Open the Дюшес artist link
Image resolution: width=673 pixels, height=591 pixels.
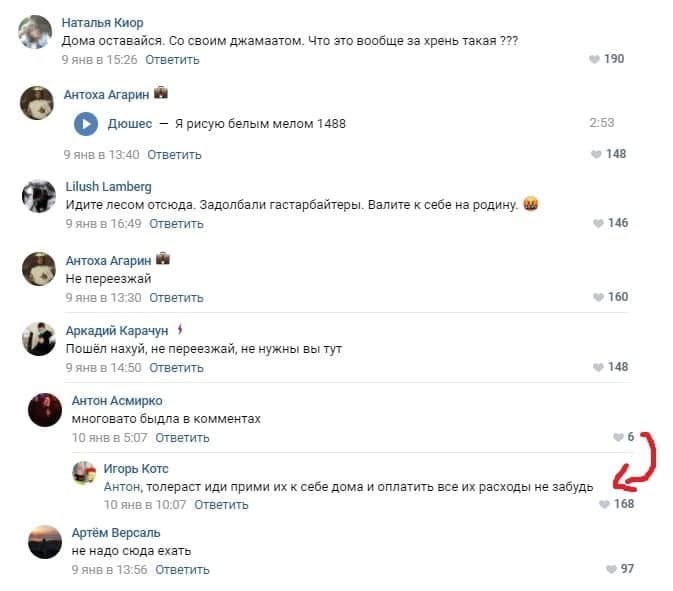point(130,124)
